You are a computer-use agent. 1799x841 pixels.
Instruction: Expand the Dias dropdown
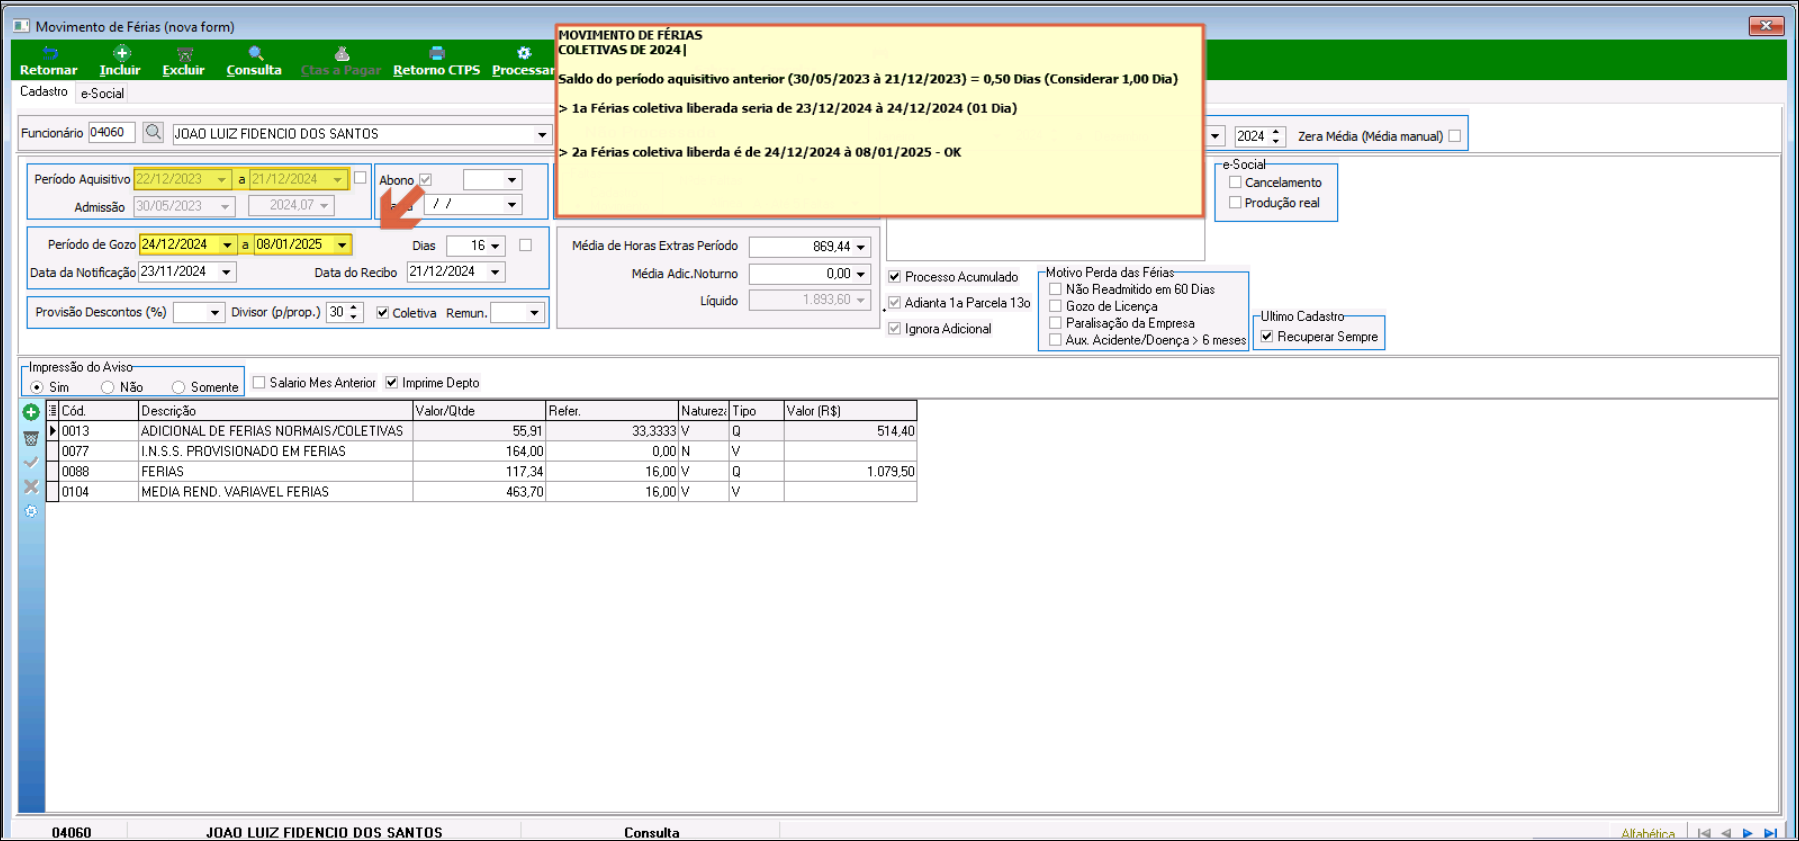(495, 246)
